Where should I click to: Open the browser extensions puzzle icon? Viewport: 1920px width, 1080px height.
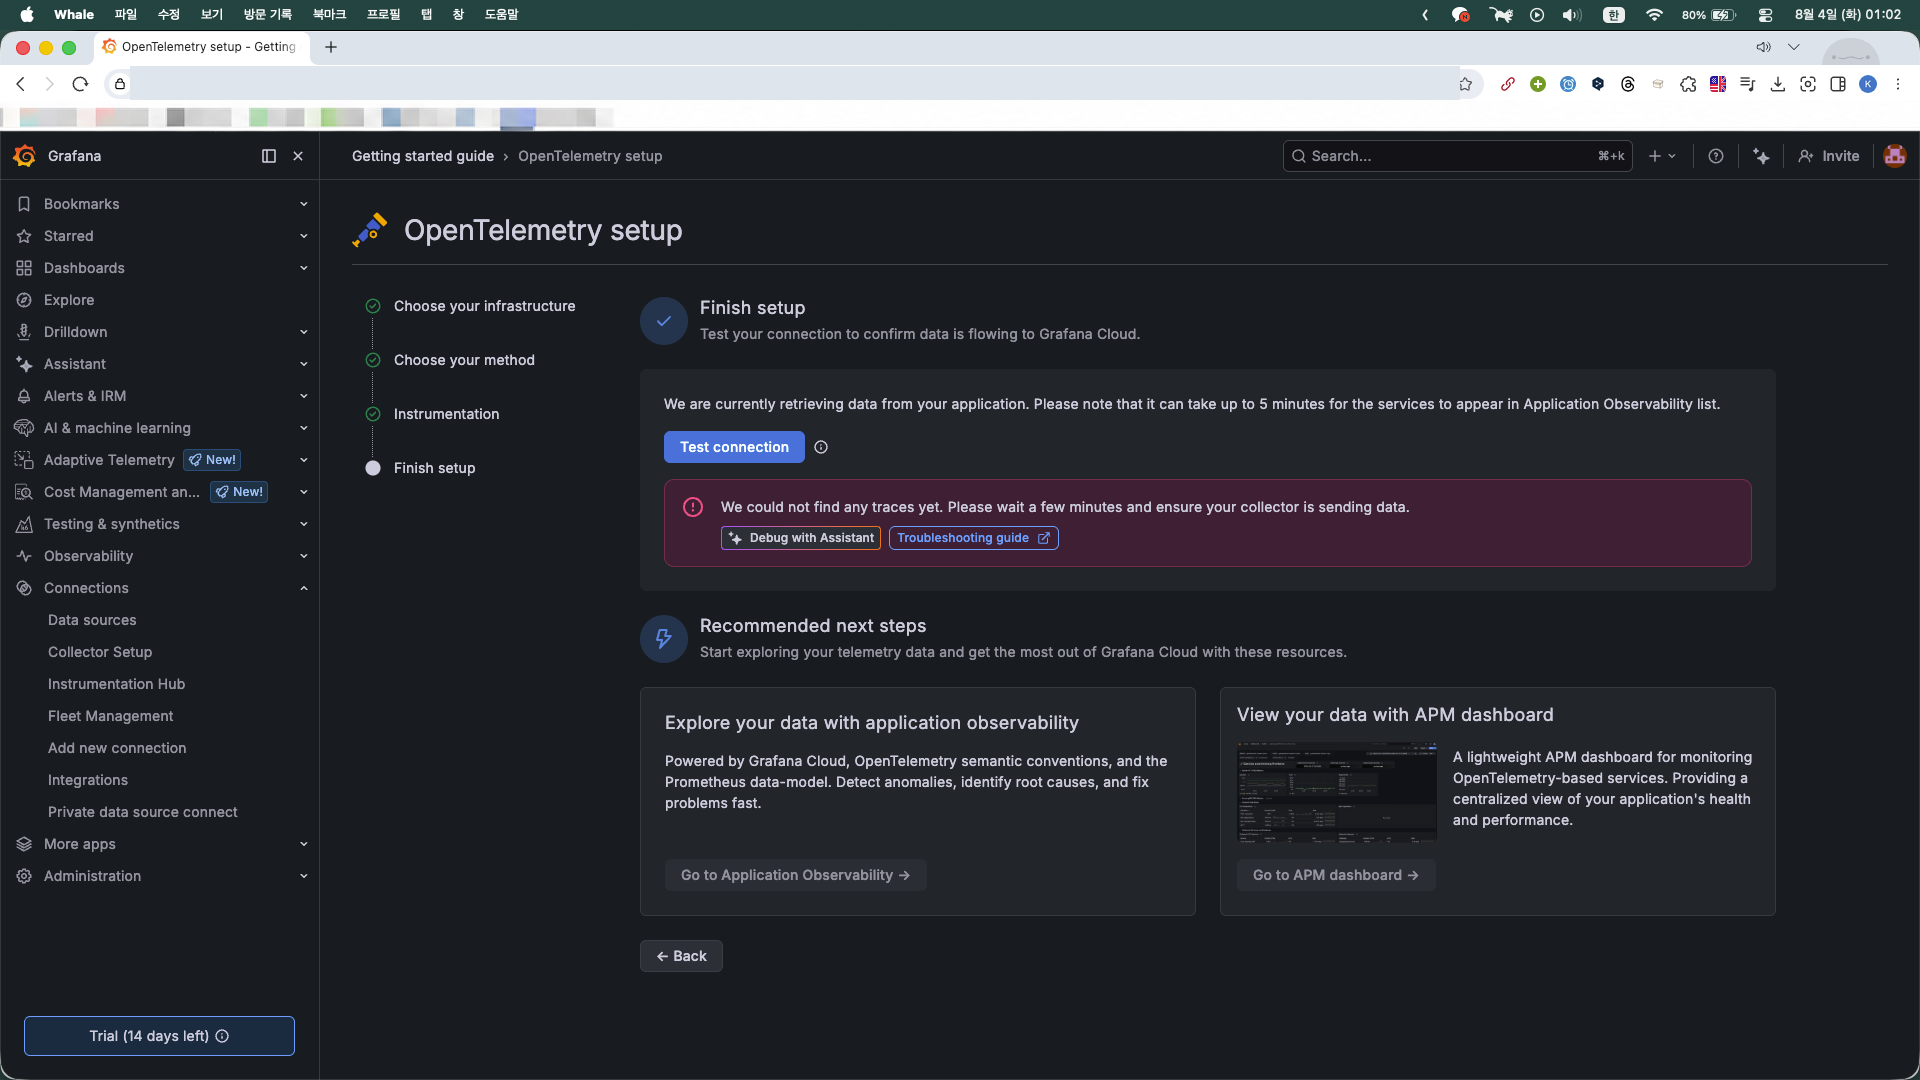pos(1688,84)
